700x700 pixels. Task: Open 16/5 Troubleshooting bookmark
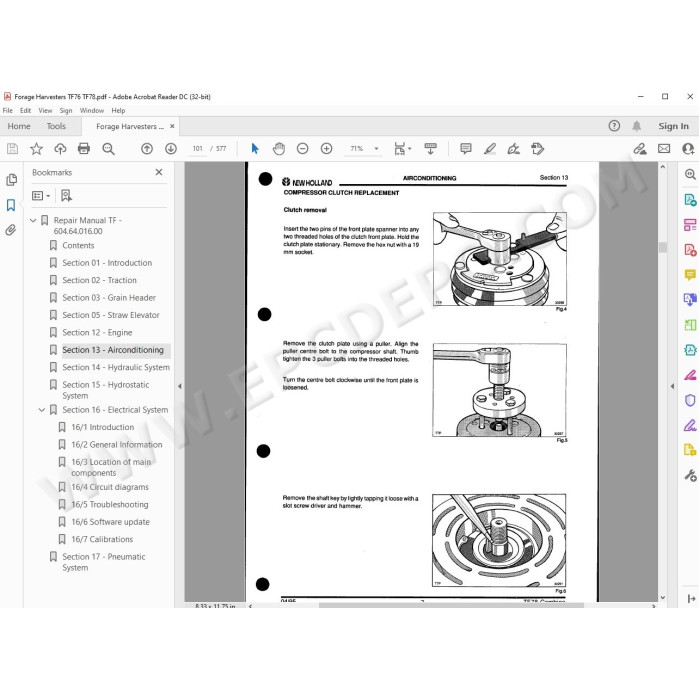click(x=110, y=504)
